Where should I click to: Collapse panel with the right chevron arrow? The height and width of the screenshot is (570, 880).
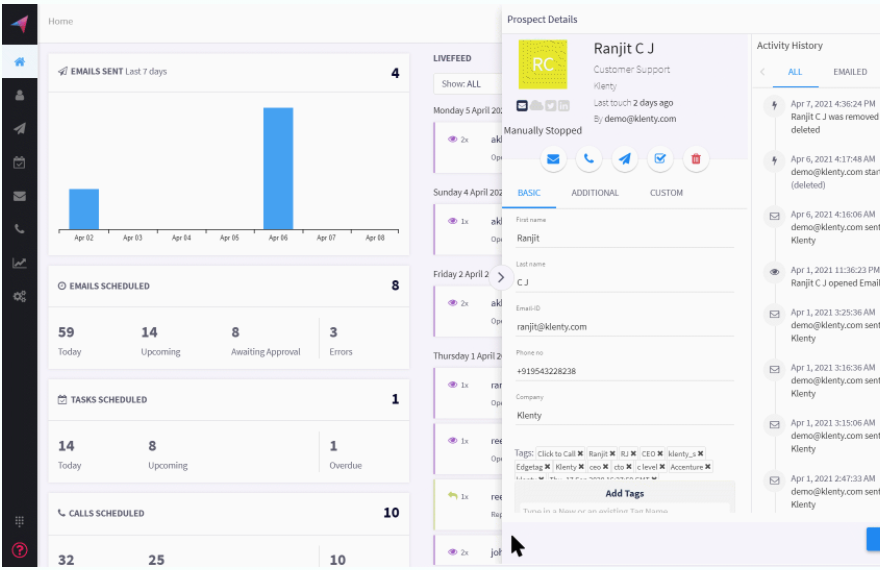coord(500,278)
